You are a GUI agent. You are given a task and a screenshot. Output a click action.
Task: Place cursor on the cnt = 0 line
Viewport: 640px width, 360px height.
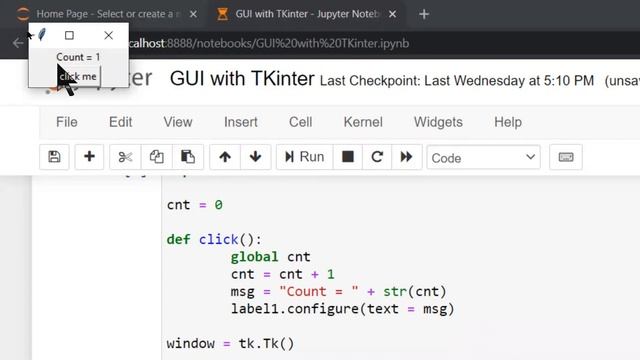click(194, 204)
